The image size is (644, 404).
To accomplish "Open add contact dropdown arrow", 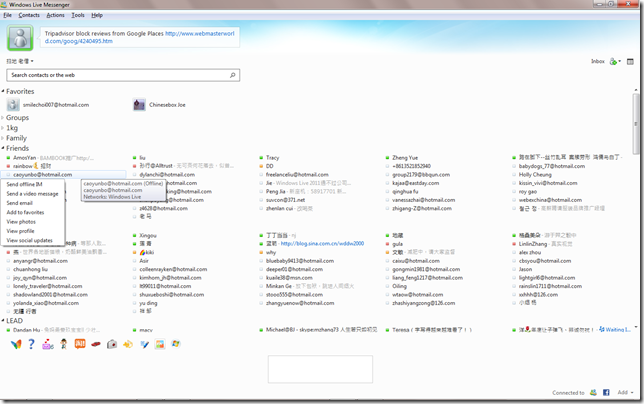I will click(x=619, y=62).
